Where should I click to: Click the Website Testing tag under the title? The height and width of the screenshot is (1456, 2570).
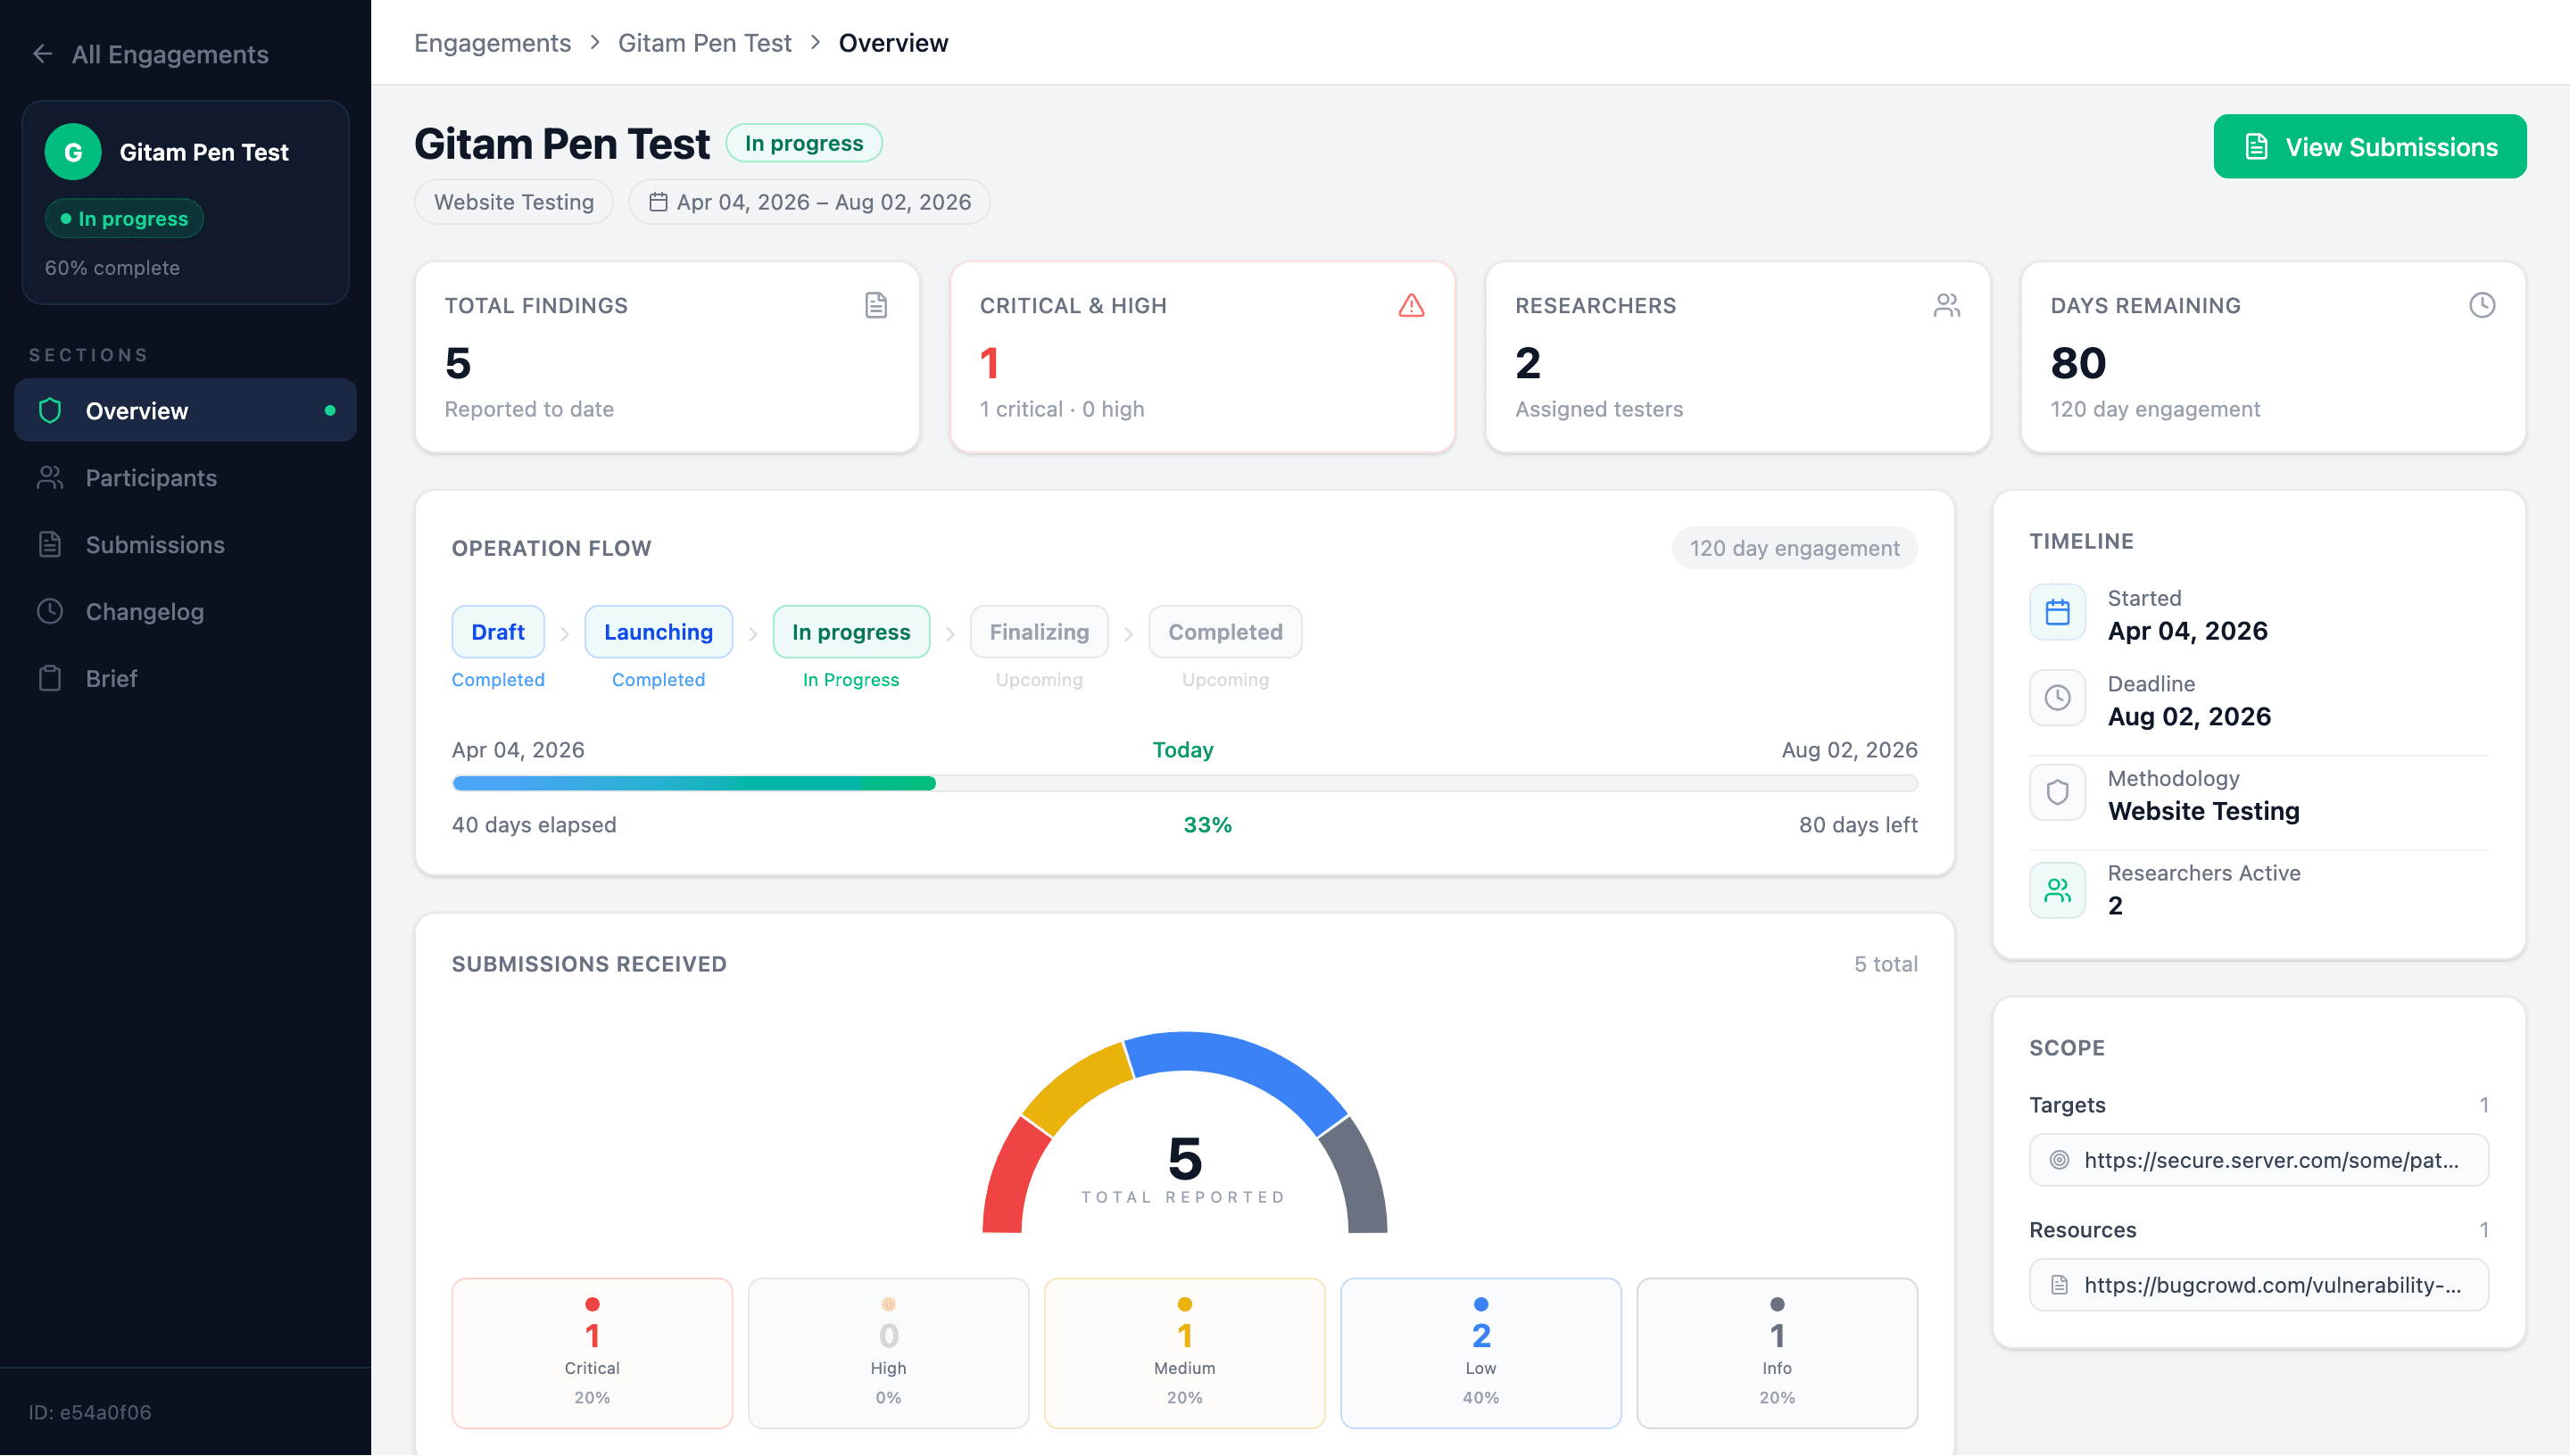tap(514, 202)
